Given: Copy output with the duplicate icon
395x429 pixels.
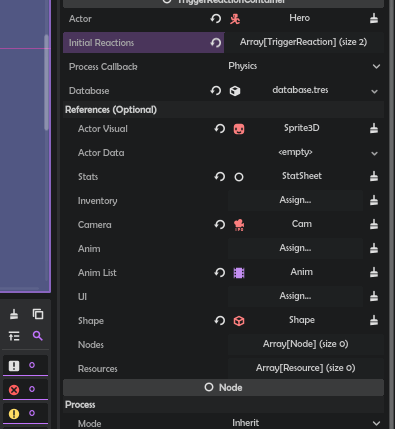Looking at the screenshot, I should [38, 314].
